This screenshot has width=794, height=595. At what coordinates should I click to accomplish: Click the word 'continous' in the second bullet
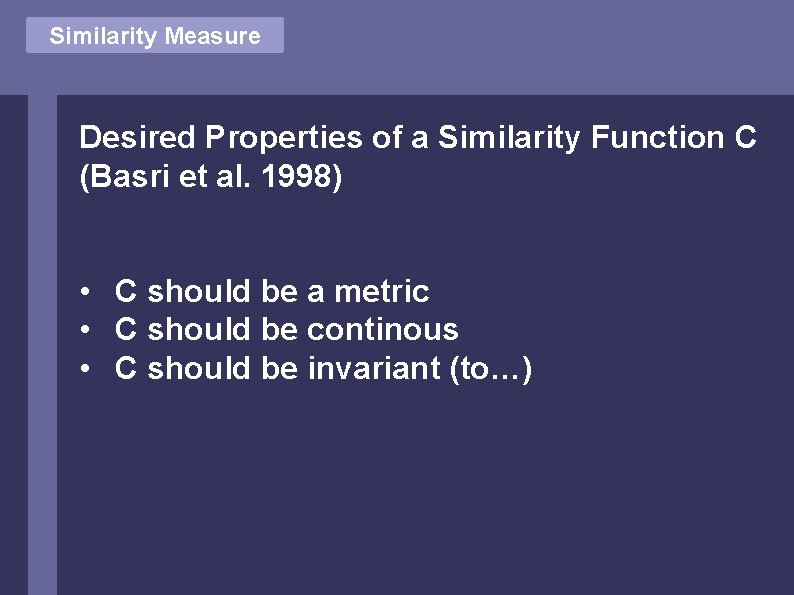click(382, 330)
